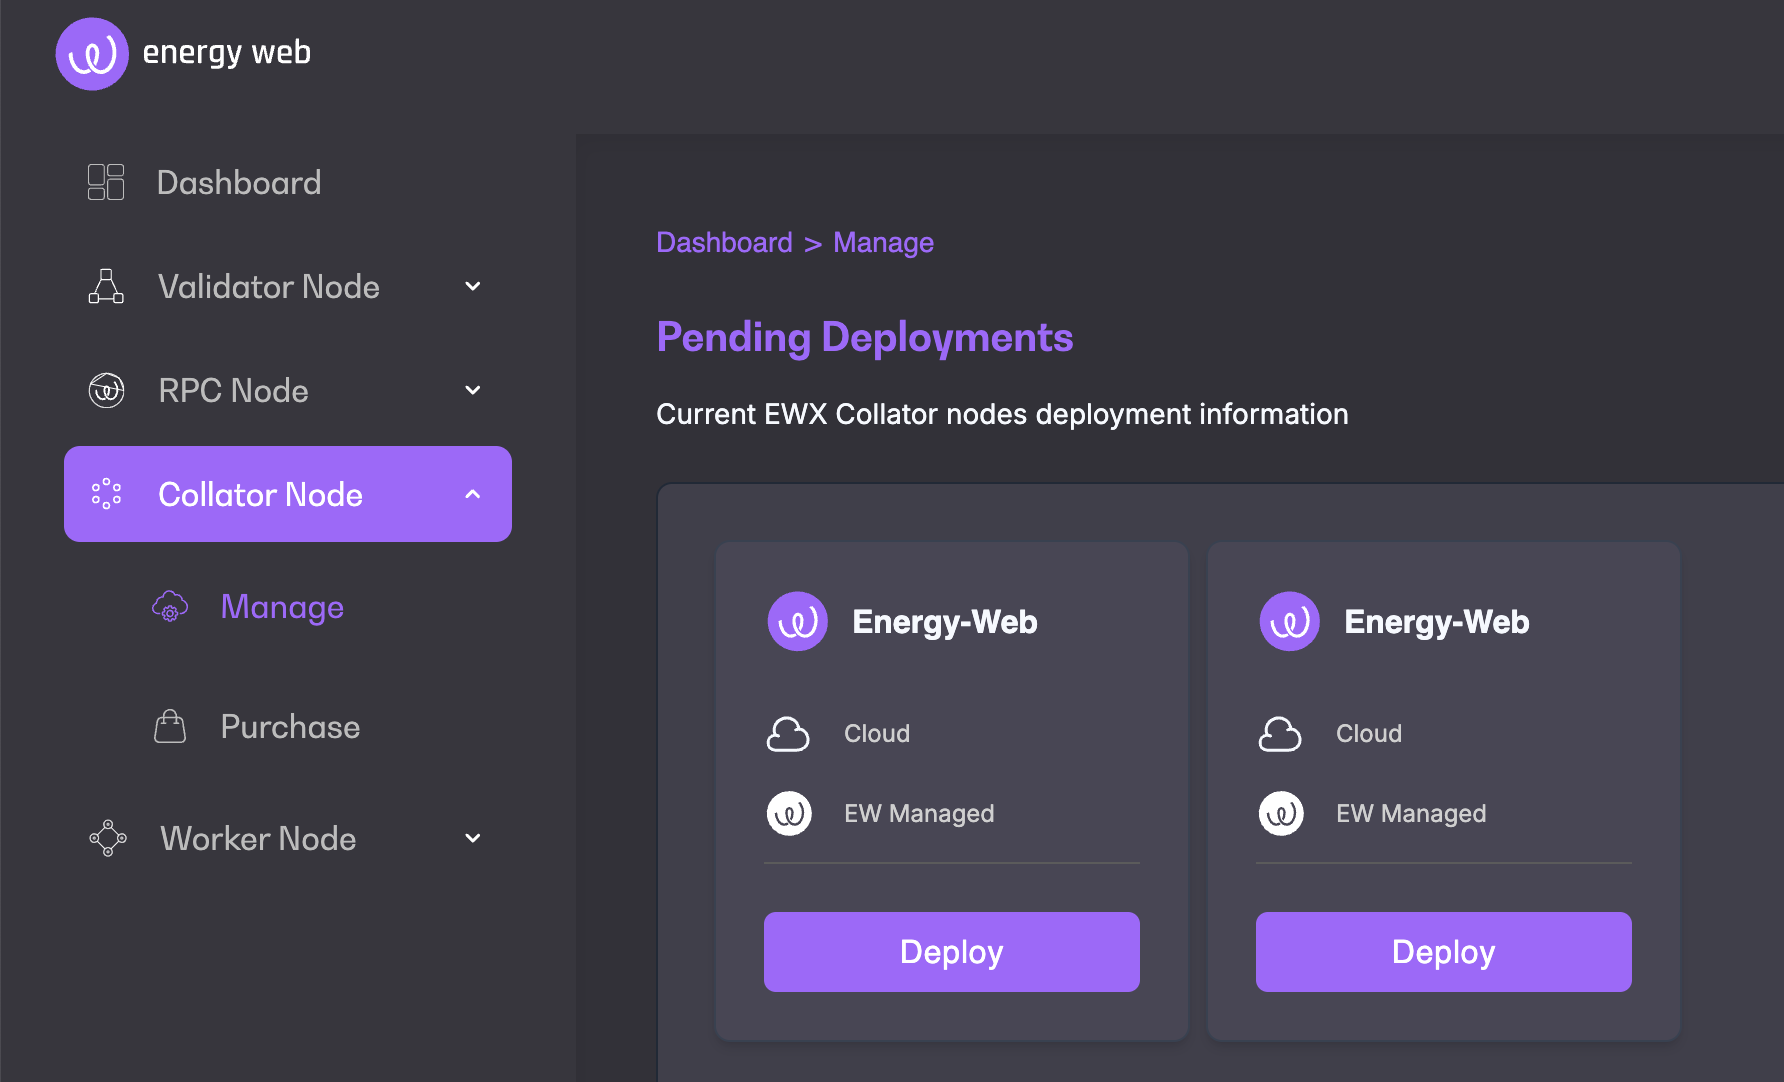Click the Energy Web logo icon
Screen dimensions: 1784x1082
92,54
